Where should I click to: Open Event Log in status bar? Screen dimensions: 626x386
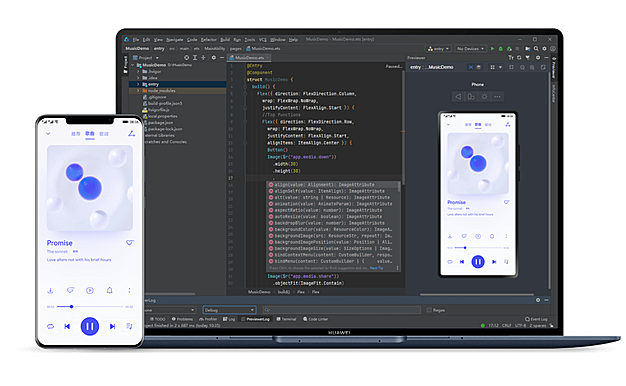point(536,319)
